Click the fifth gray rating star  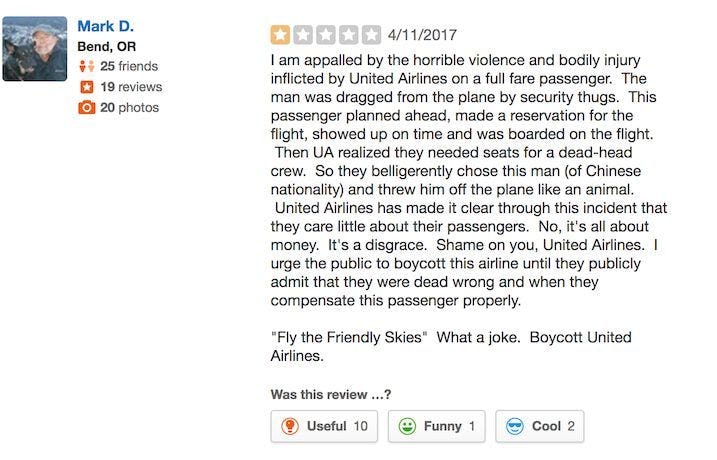[371, 35]
